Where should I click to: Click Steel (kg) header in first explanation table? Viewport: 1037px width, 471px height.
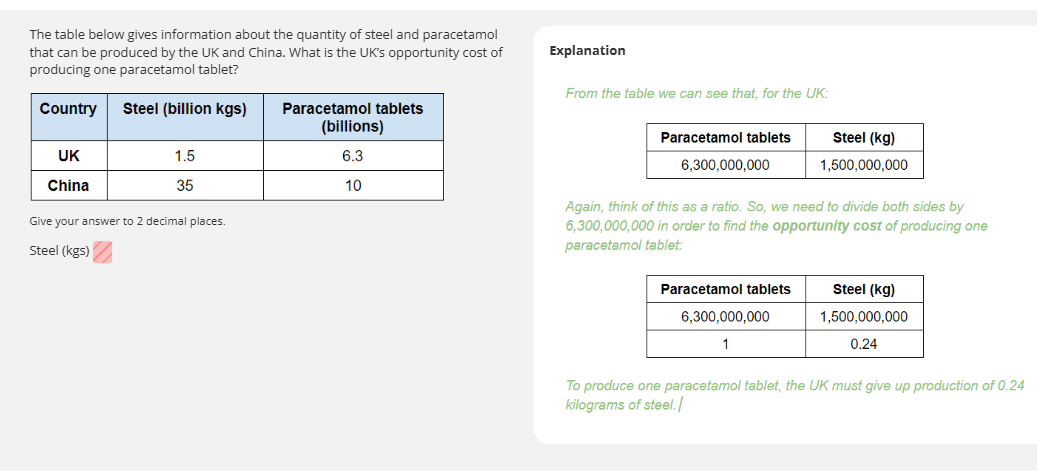pyautogui.click(x=864, y=138)
